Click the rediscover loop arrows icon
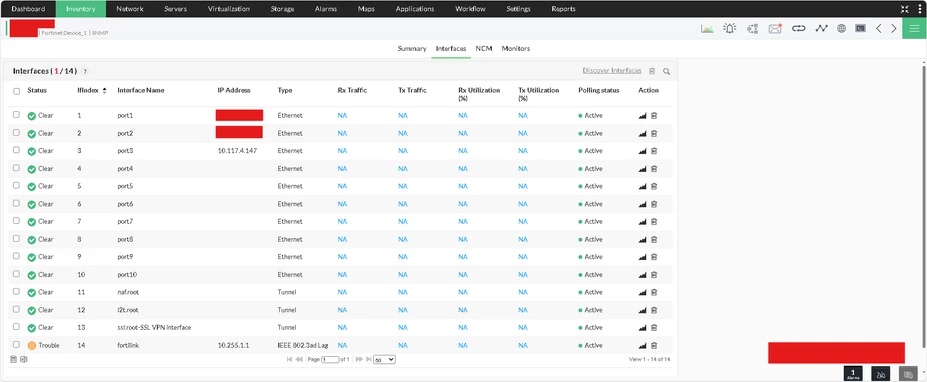927x382 pixels. pos(799,28)
